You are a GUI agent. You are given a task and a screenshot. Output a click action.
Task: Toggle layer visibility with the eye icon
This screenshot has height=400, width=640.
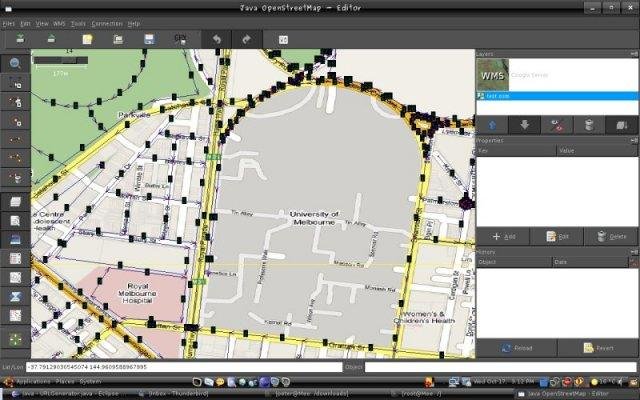pyautogui.click(x=557, y=125)
